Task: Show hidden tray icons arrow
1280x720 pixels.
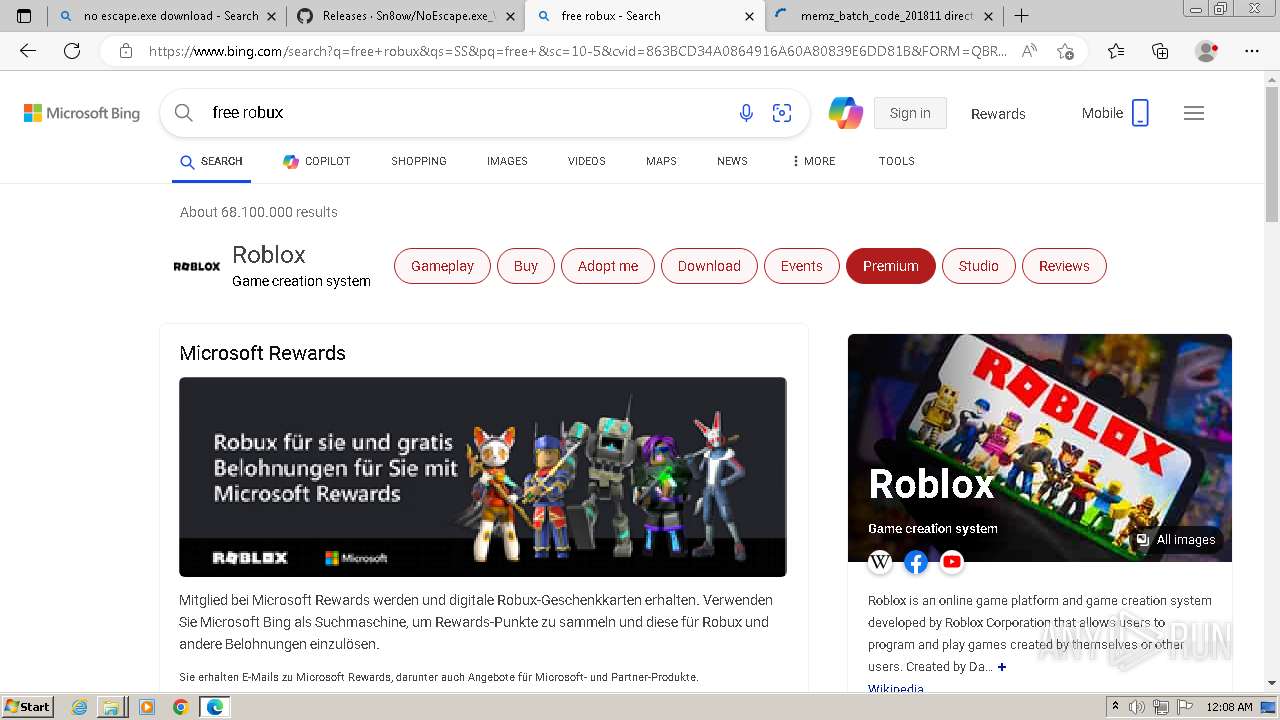Action: (x=1115, y=707)
